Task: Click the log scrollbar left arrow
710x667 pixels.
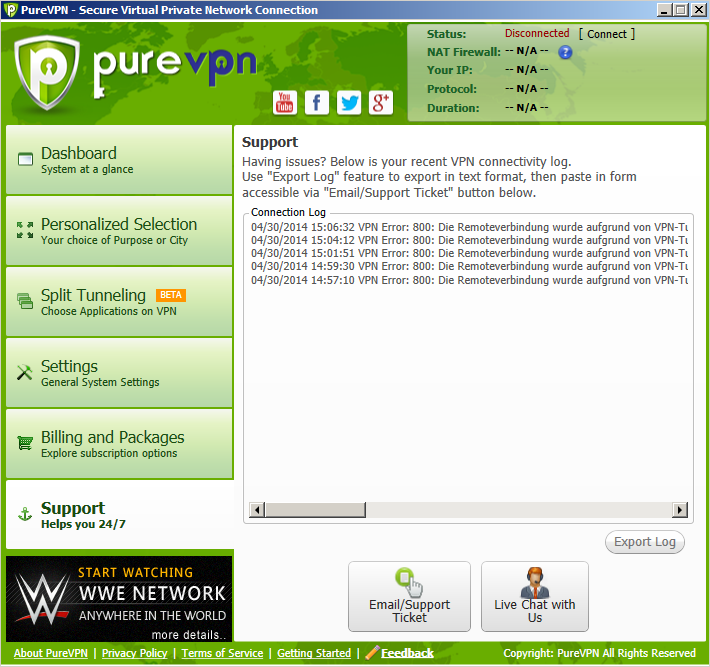Action: 257,510
